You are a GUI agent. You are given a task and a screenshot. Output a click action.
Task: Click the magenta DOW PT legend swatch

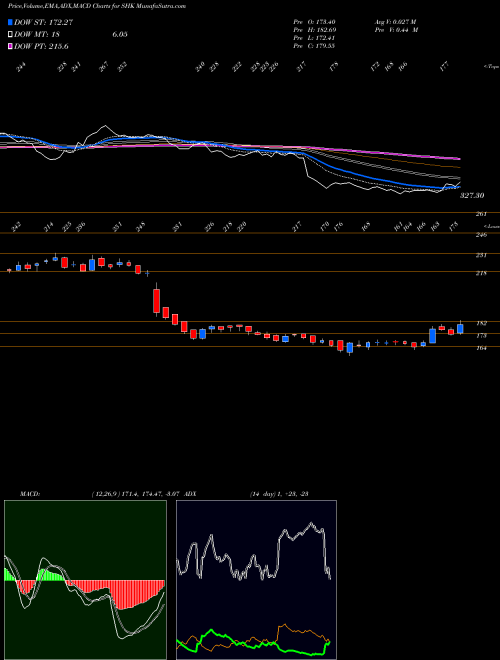pos(10,46)
